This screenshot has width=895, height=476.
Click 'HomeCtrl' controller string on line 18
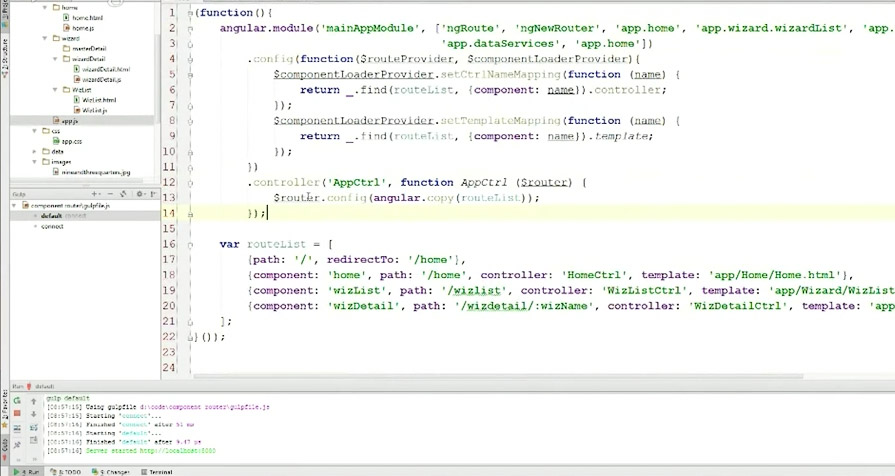[594, 275]
